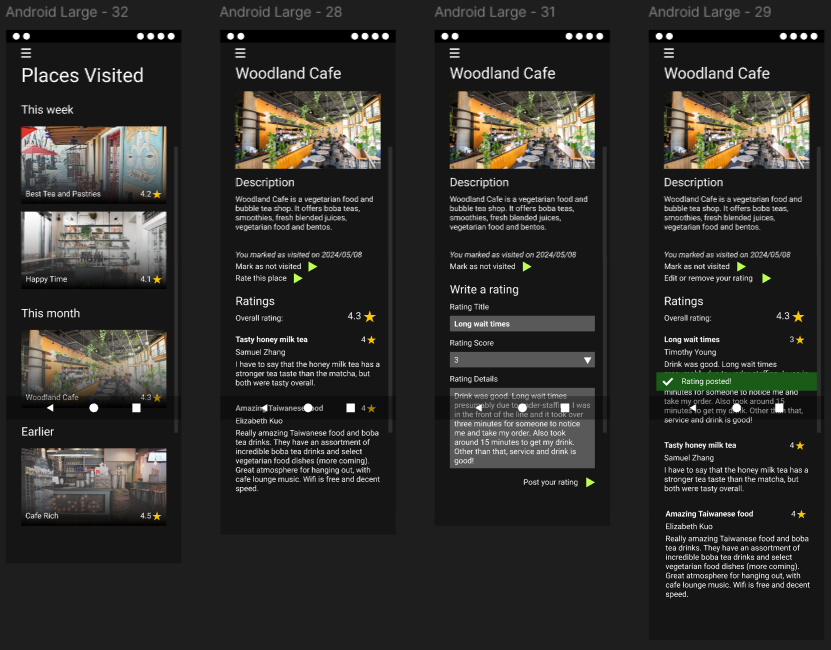Select 'Android Large - 32' frame label
This screenshot has height=650, width=831.
[67, 12]
